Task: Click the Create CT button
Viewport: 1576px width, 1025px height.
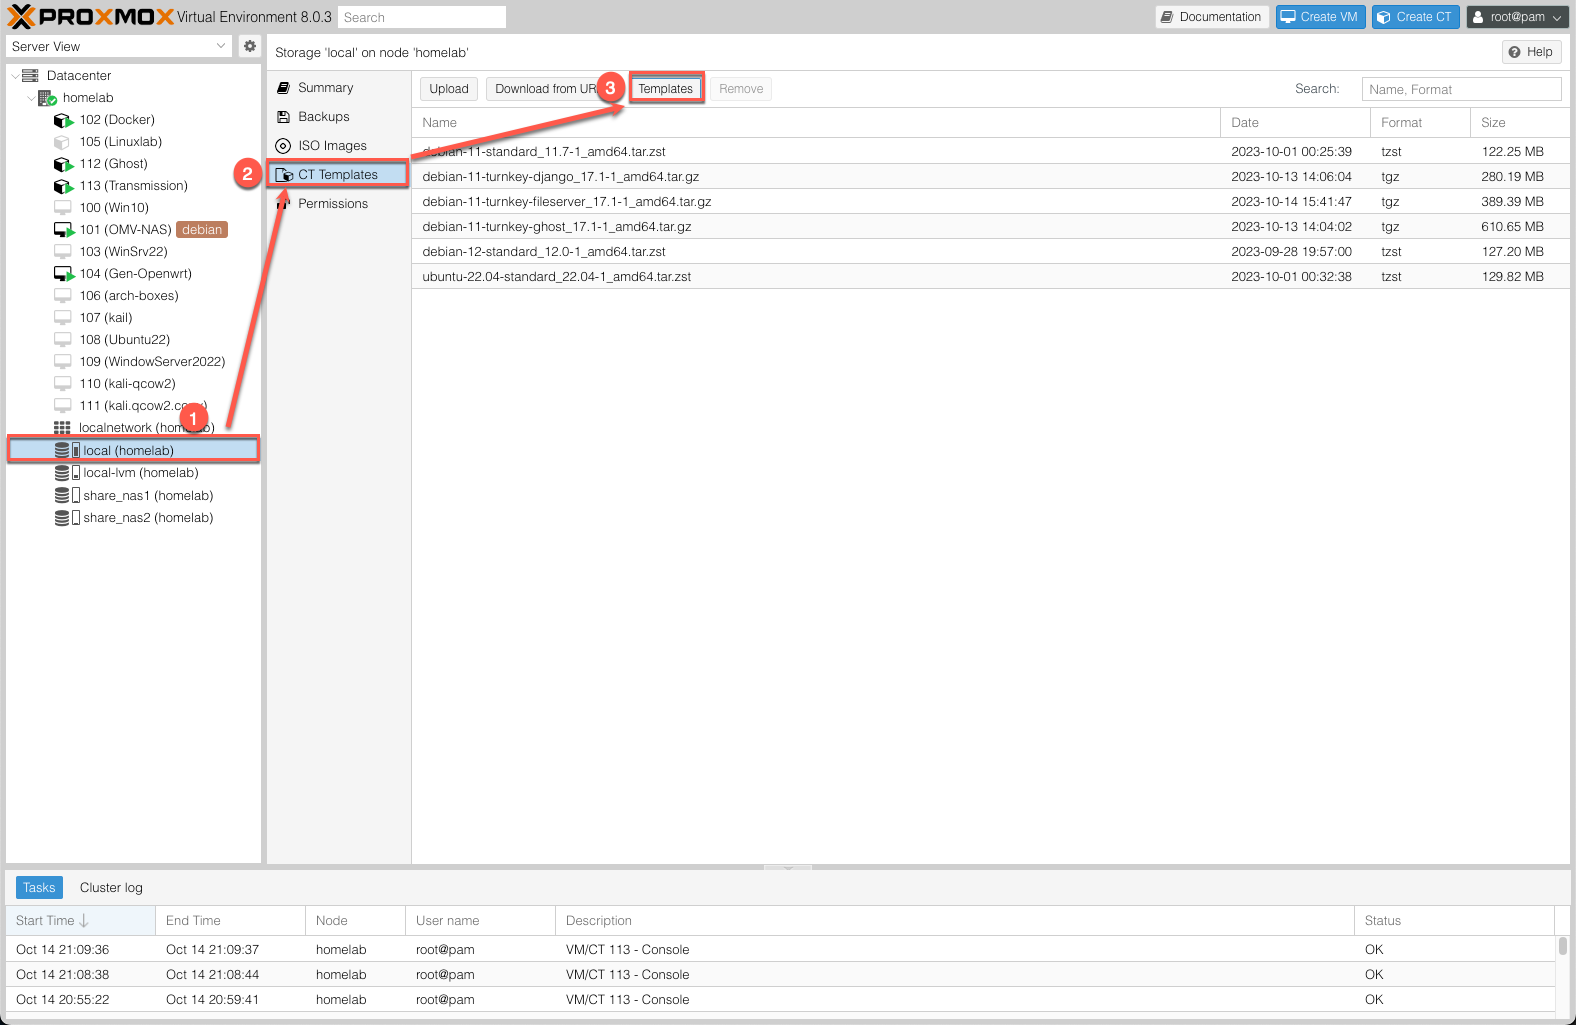Action: (x=1415, y=17)
